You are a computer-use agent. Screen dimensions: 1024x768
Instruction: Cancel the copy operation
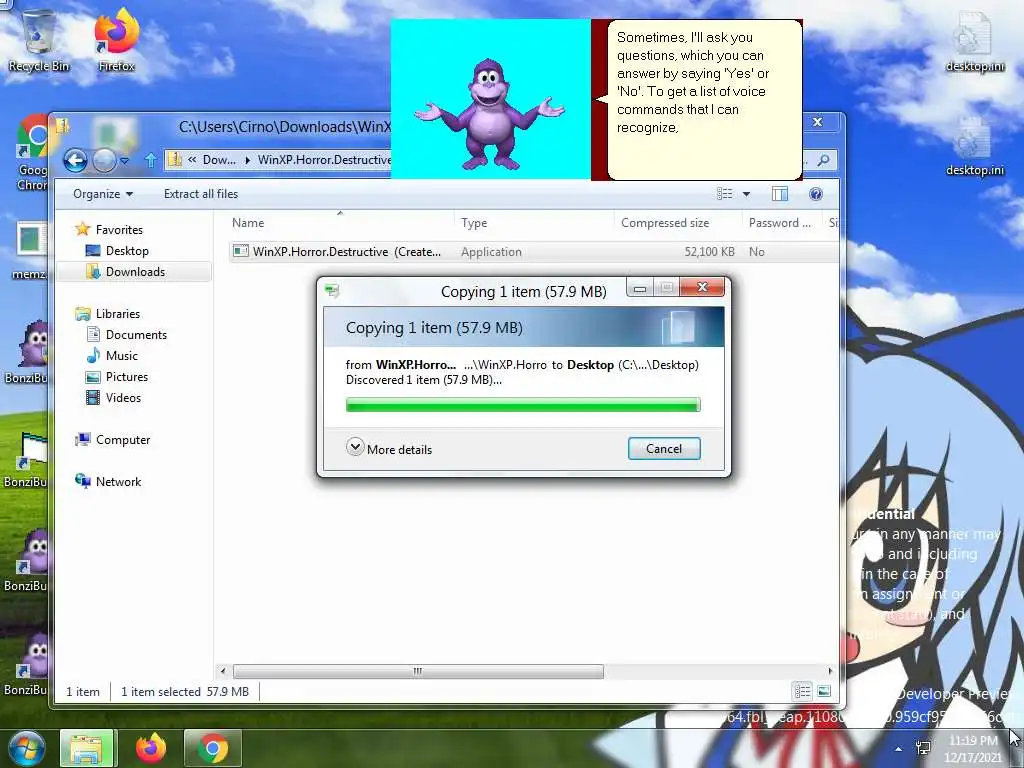664,449
